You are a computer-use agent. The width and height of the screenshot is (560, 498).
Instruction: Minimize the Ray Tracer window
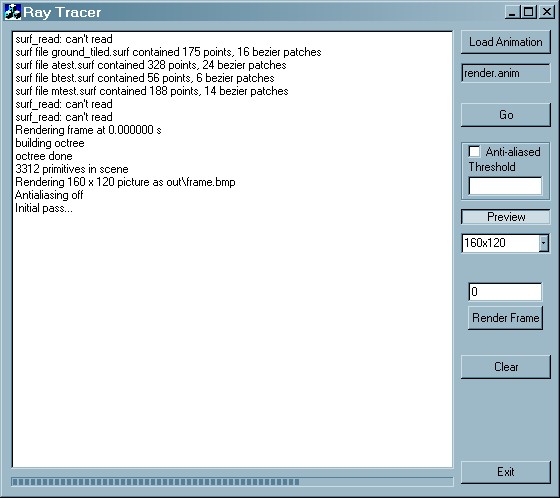click(x=512, y=12)
